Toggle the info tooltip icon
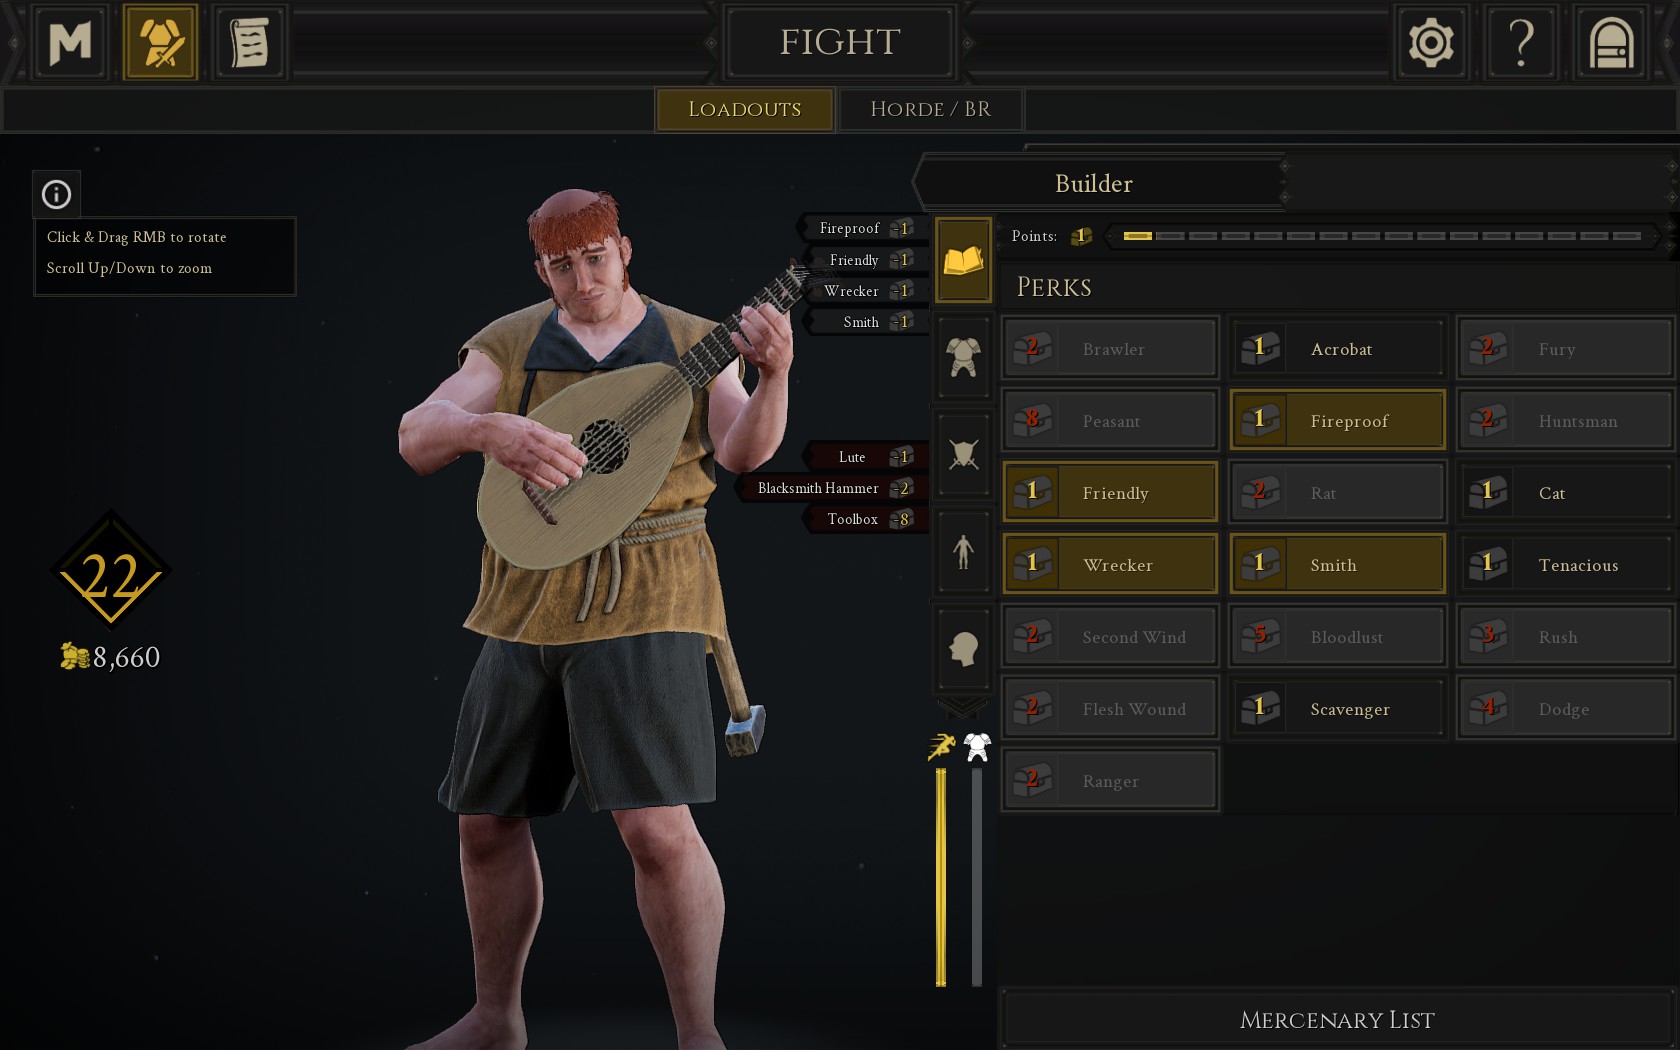Image resolution: width=1680 pixels, height=1050 pixels. [x=56, y=194]
